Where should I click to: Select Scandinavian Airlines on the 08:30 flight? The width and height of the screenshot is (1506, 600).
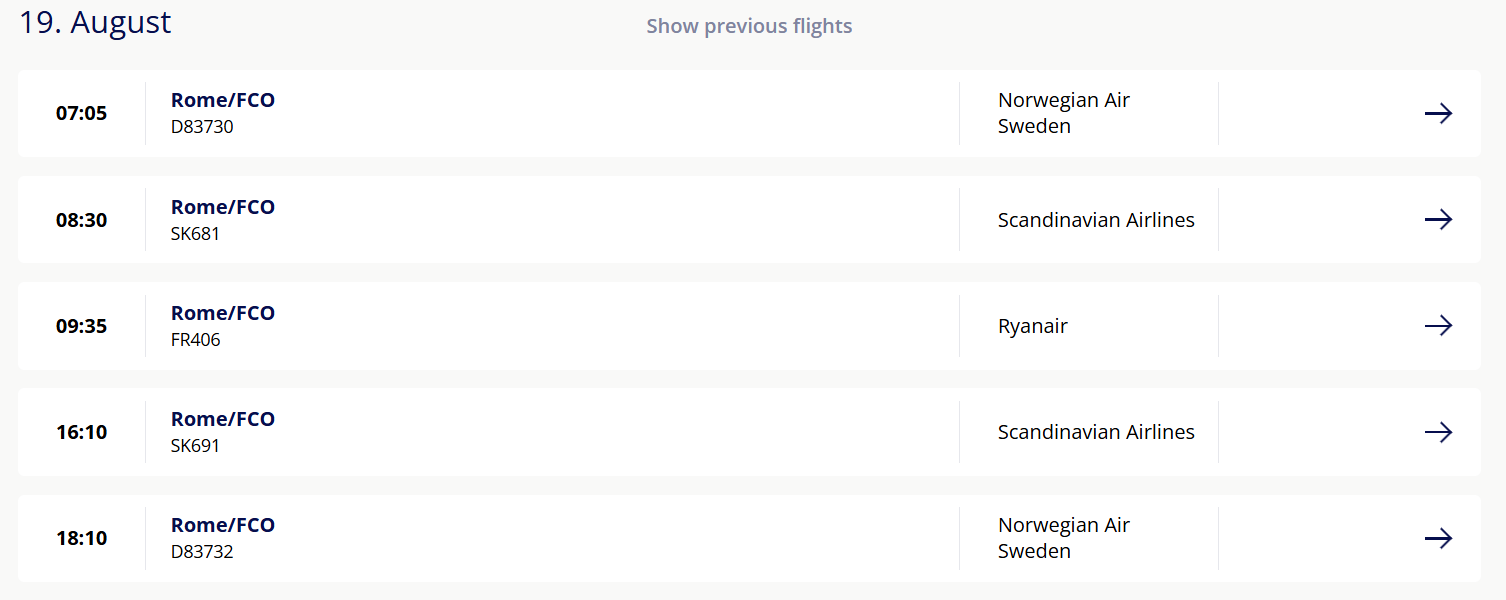(1096, 220)
